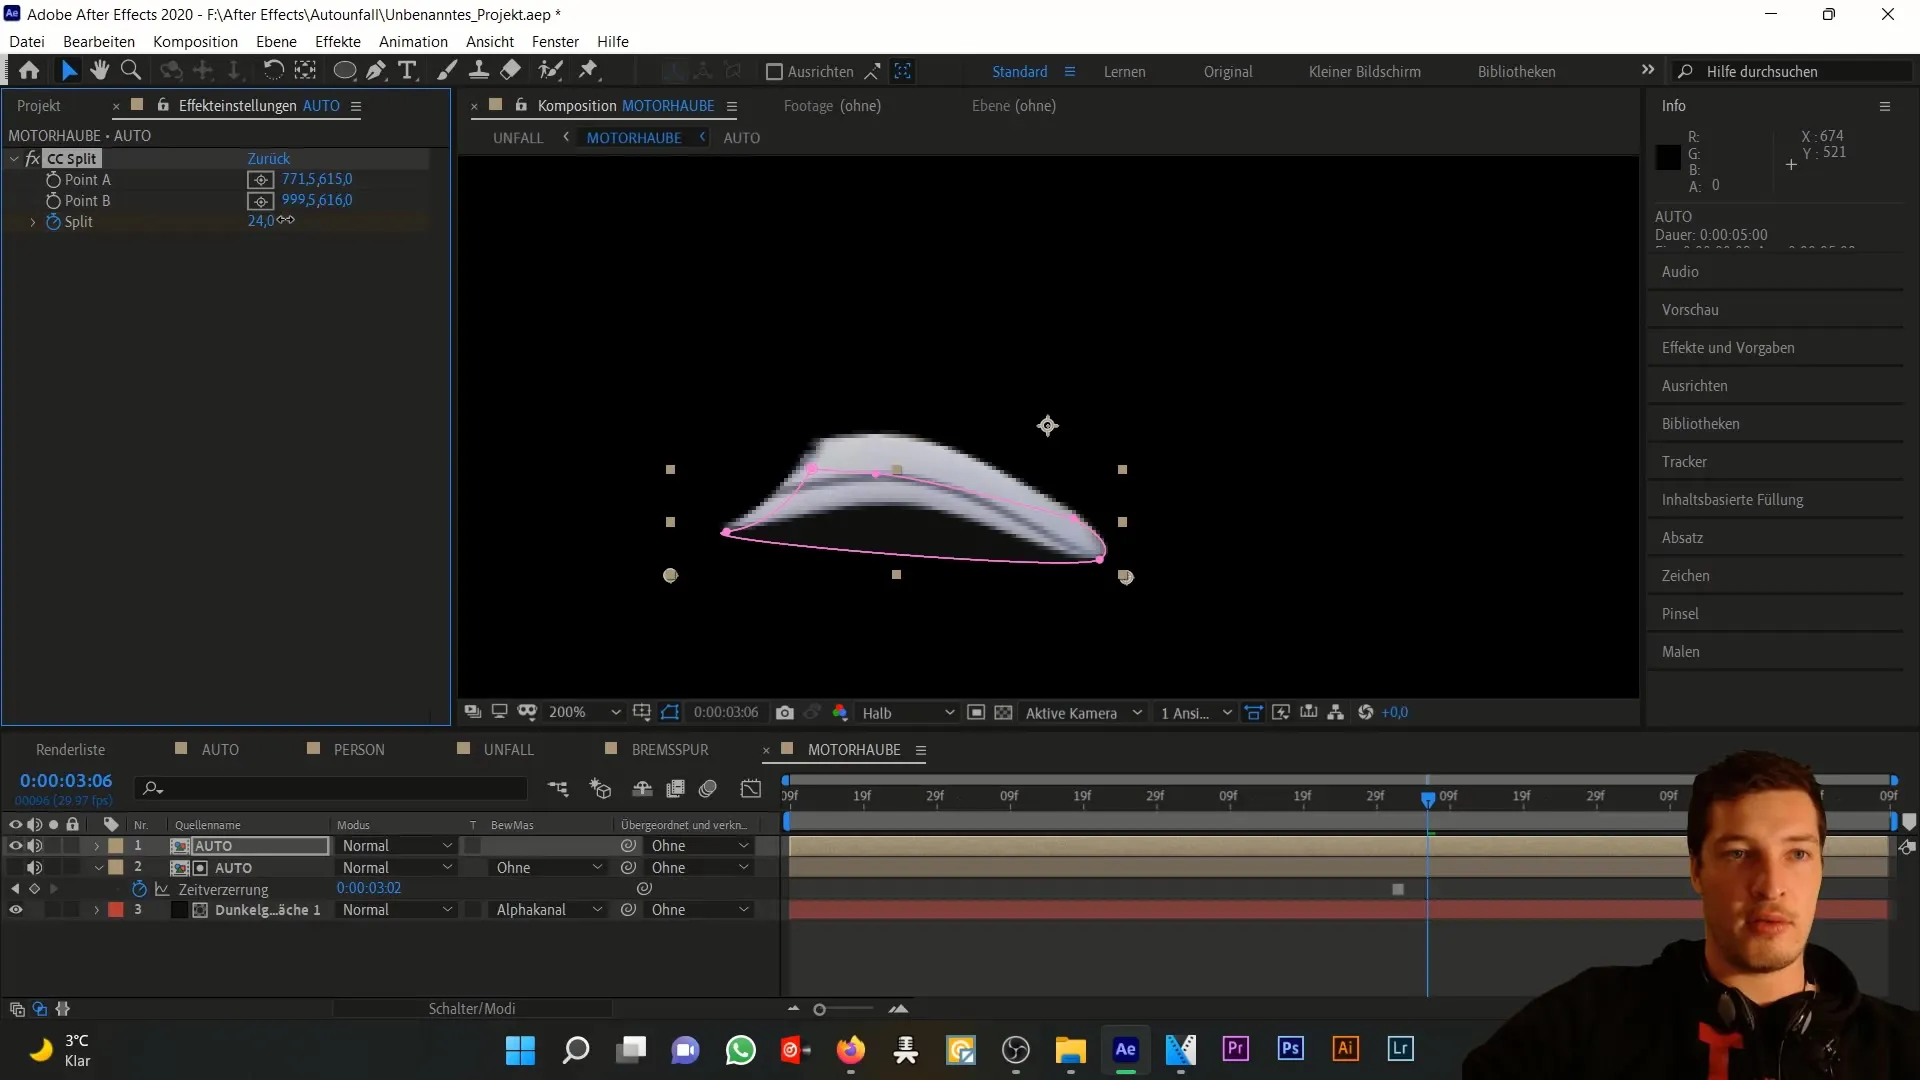The image size is (1920, 1080).
Task: Switch to the UNFALL timeline tab
Action: point(508,750)
